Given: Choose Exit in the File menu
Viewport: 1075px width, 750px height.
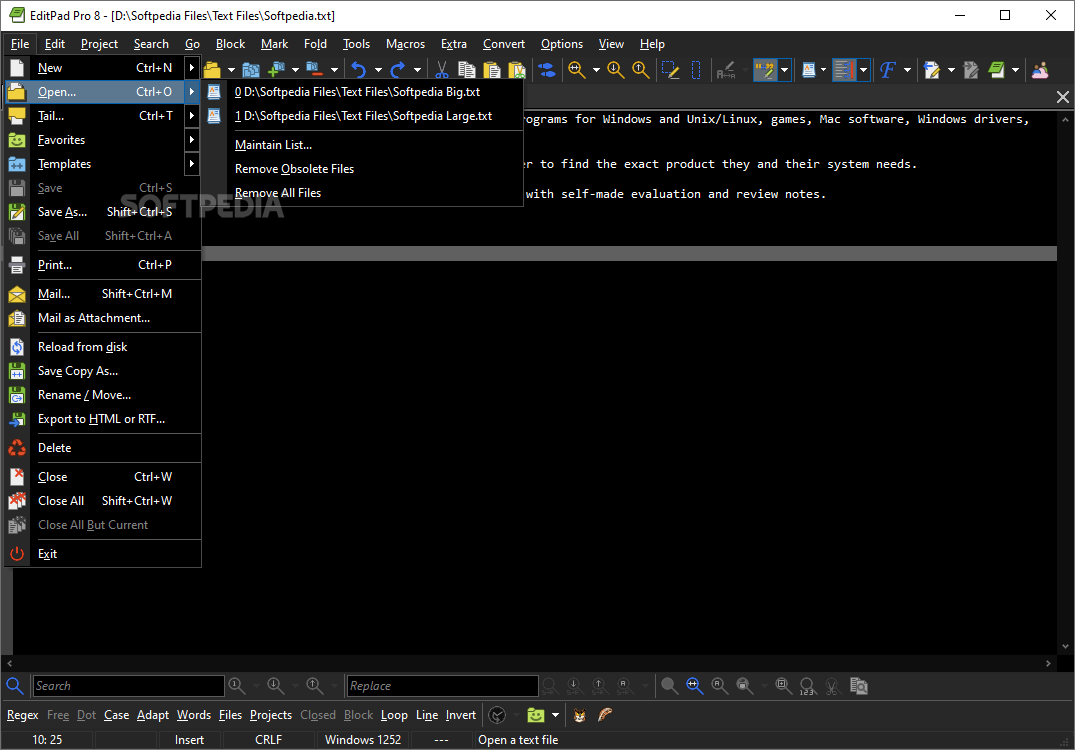Looking at the screenshot, I should tap(104, 554).
